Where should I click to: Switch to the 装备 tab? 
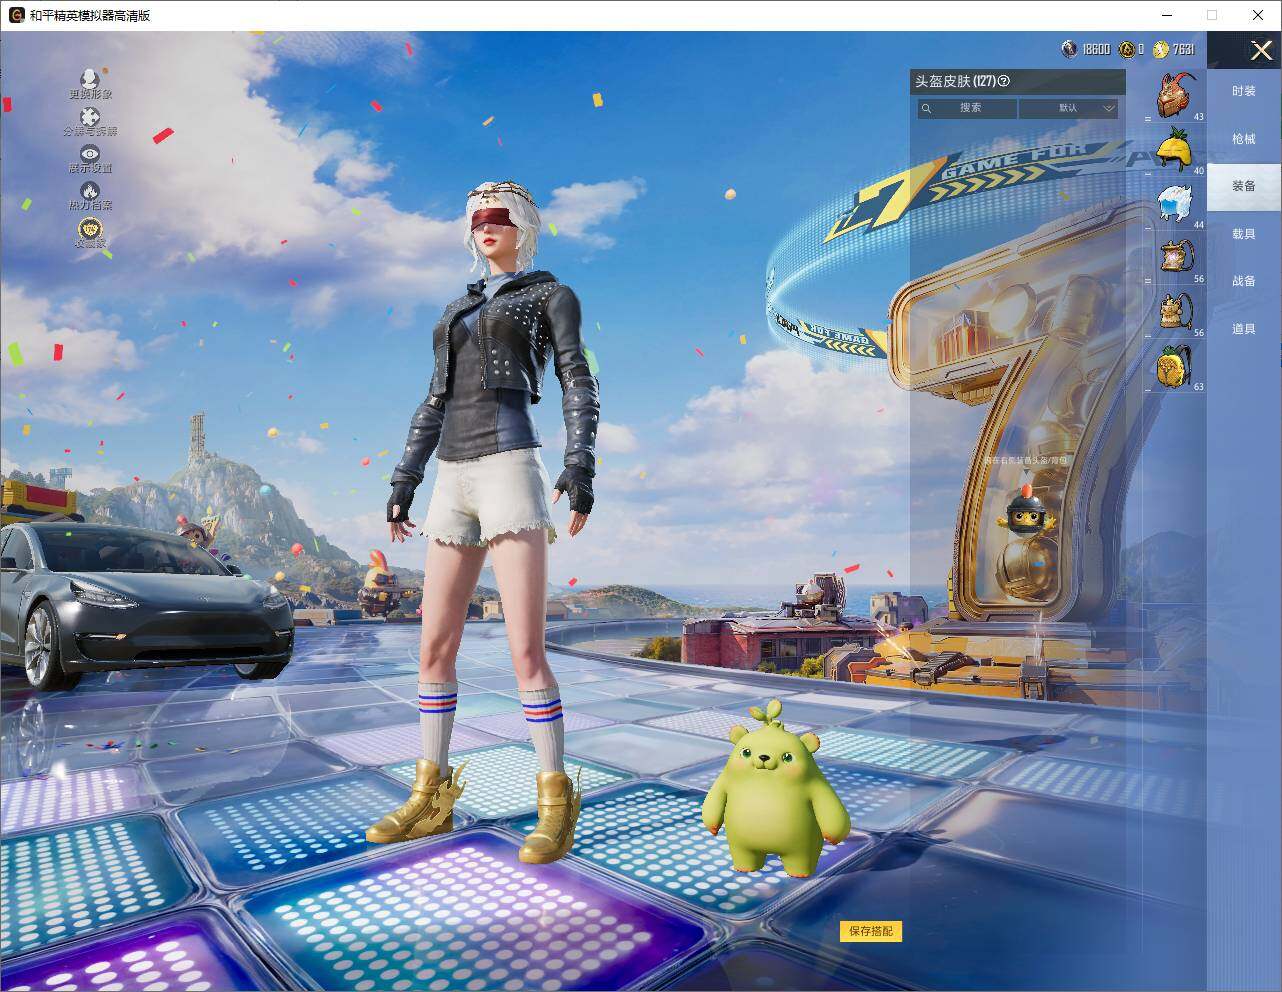click(x=1243, y=186)
